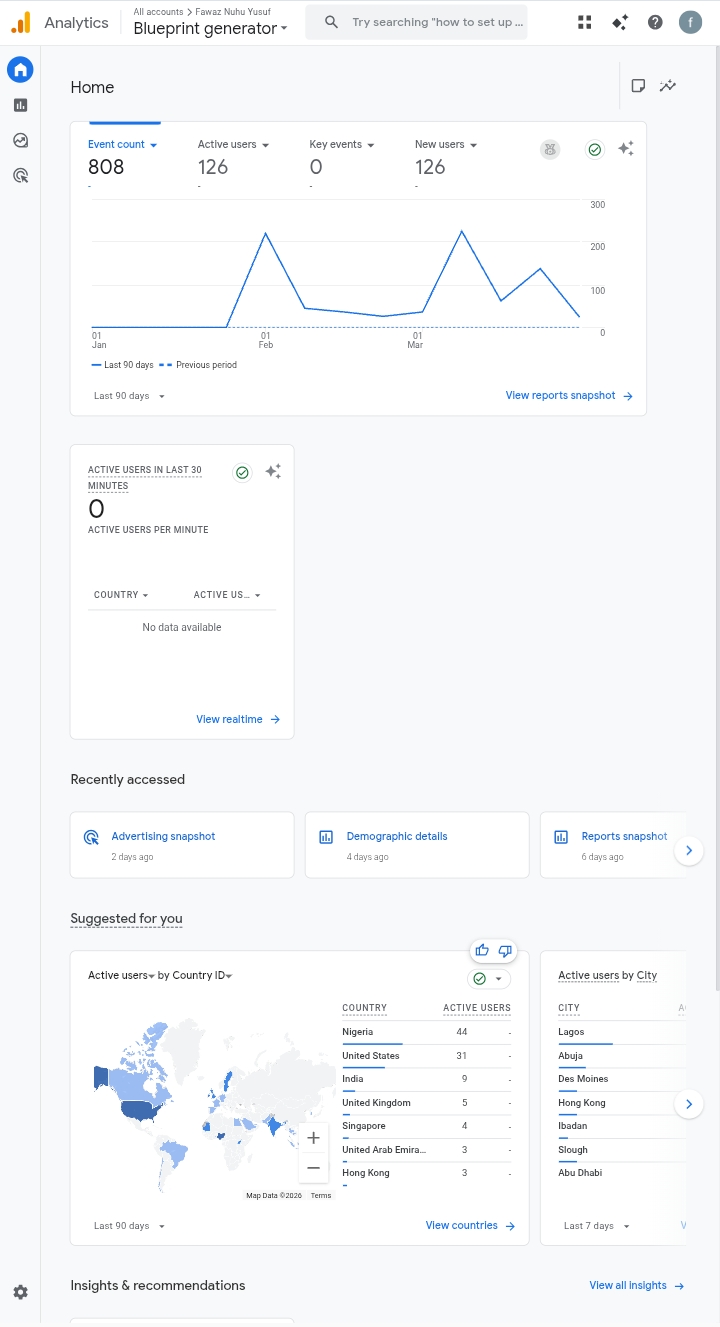Image resolution: width=720 pixels, height=1327 pixels.
Task: Open the Advertising icon in the sidebar
Action: point(20,176)
